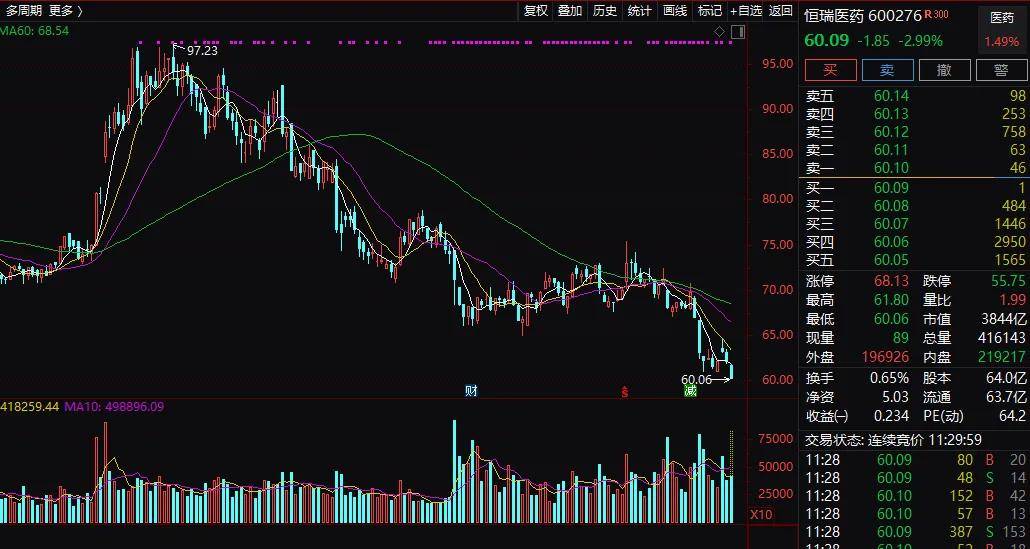Open the 多周期 multi-period selector
The image size is (1030, 549).
pyautogui.click(x=24, y=11)
